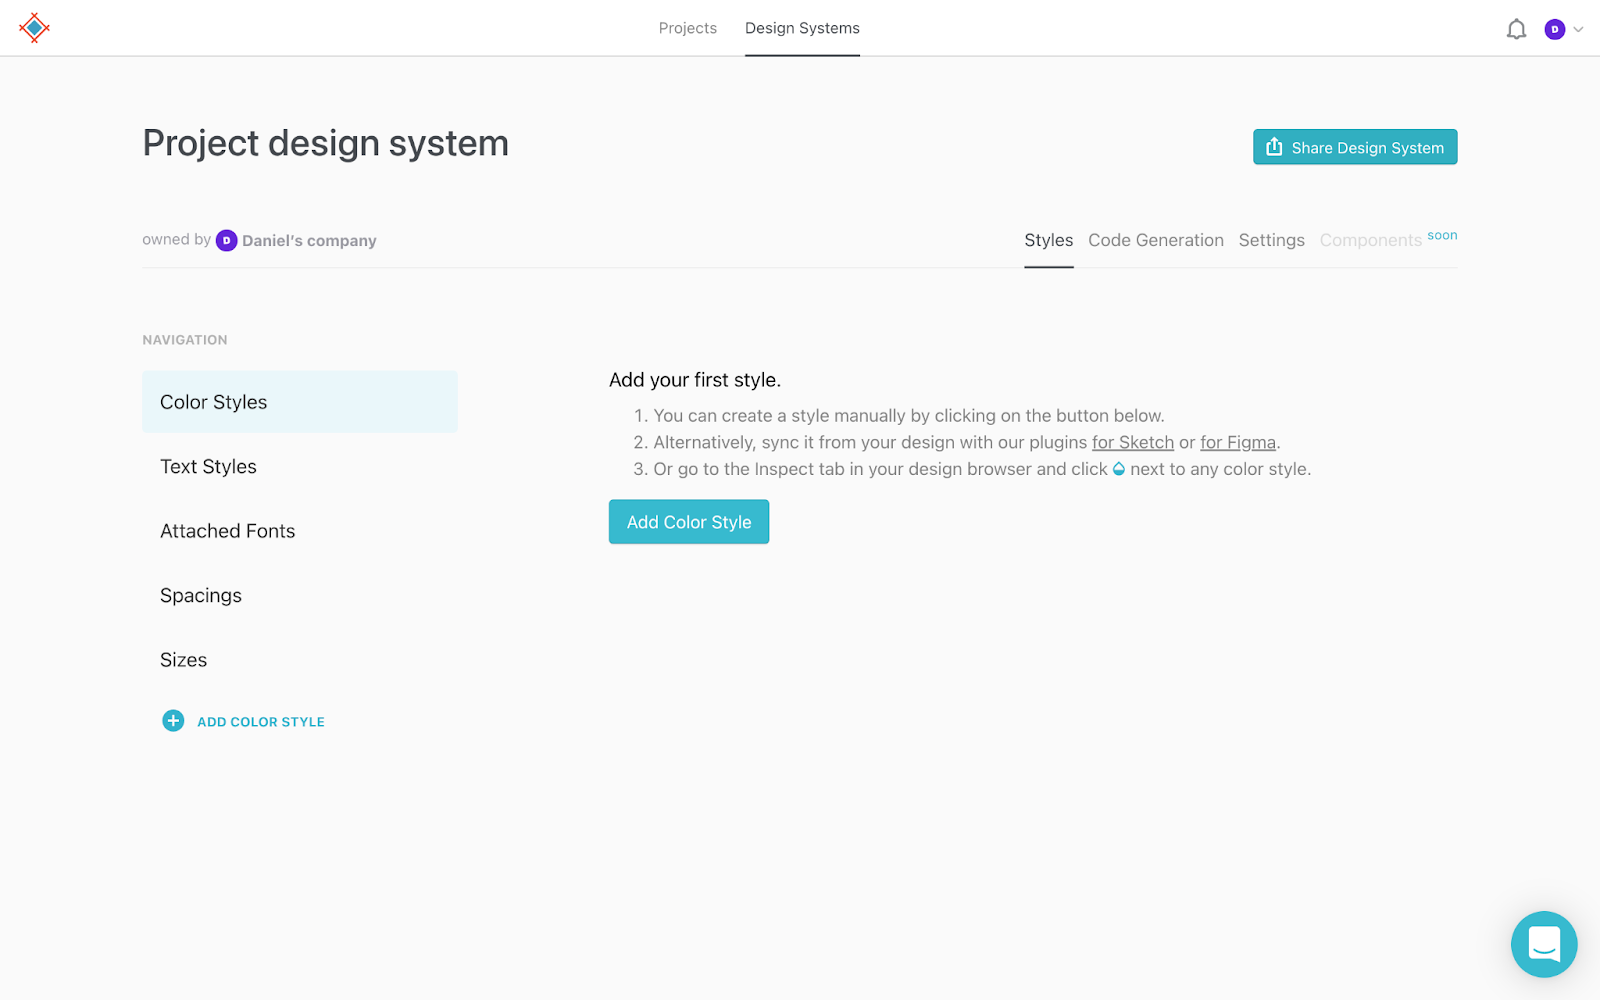Click the ADD COLOR STYLE sidebar link
Image resolution: width=1600 pixels, height=1000 pixels.
tap(261, 722)
